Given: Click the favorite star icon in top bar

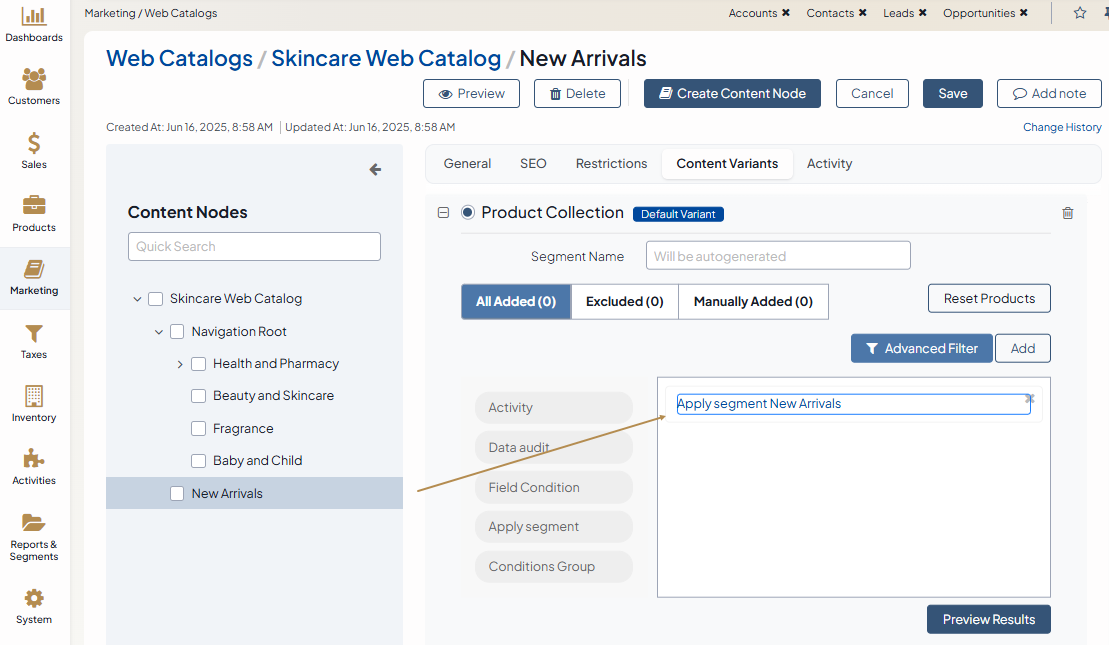Looking at the screenshot, I should [1080, 13].
